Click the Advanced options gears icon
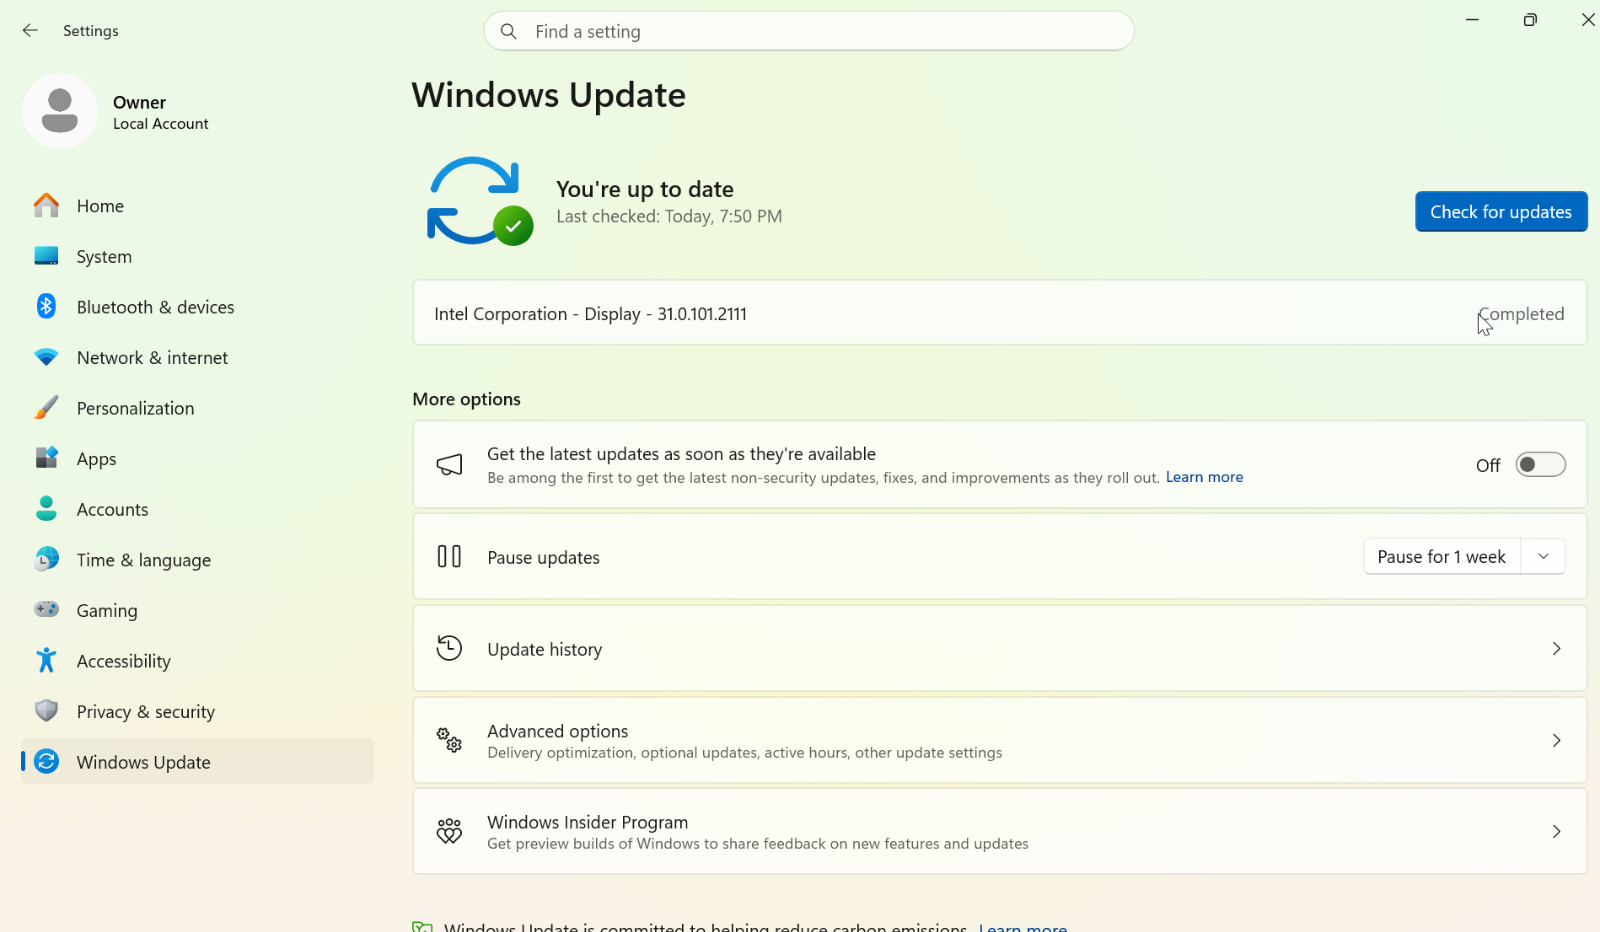The image size is (1600, 932). pos(450,740)
